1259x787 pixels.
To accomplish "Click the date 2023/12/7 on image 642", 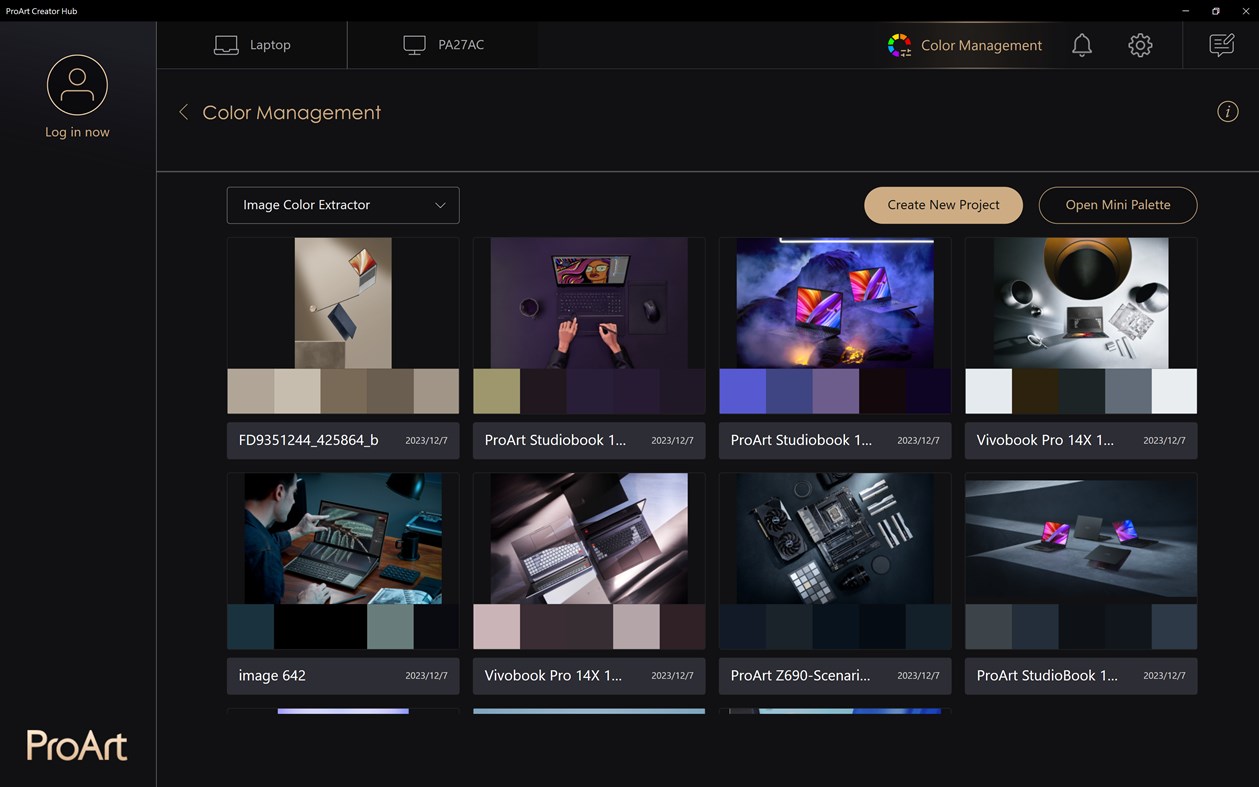I will click(426, 676).
